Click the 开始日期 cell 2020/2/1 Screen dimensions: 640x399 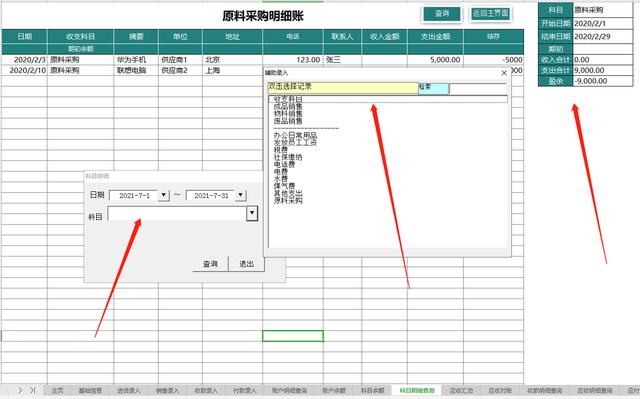pyautogui.click(x=602, y=23)
